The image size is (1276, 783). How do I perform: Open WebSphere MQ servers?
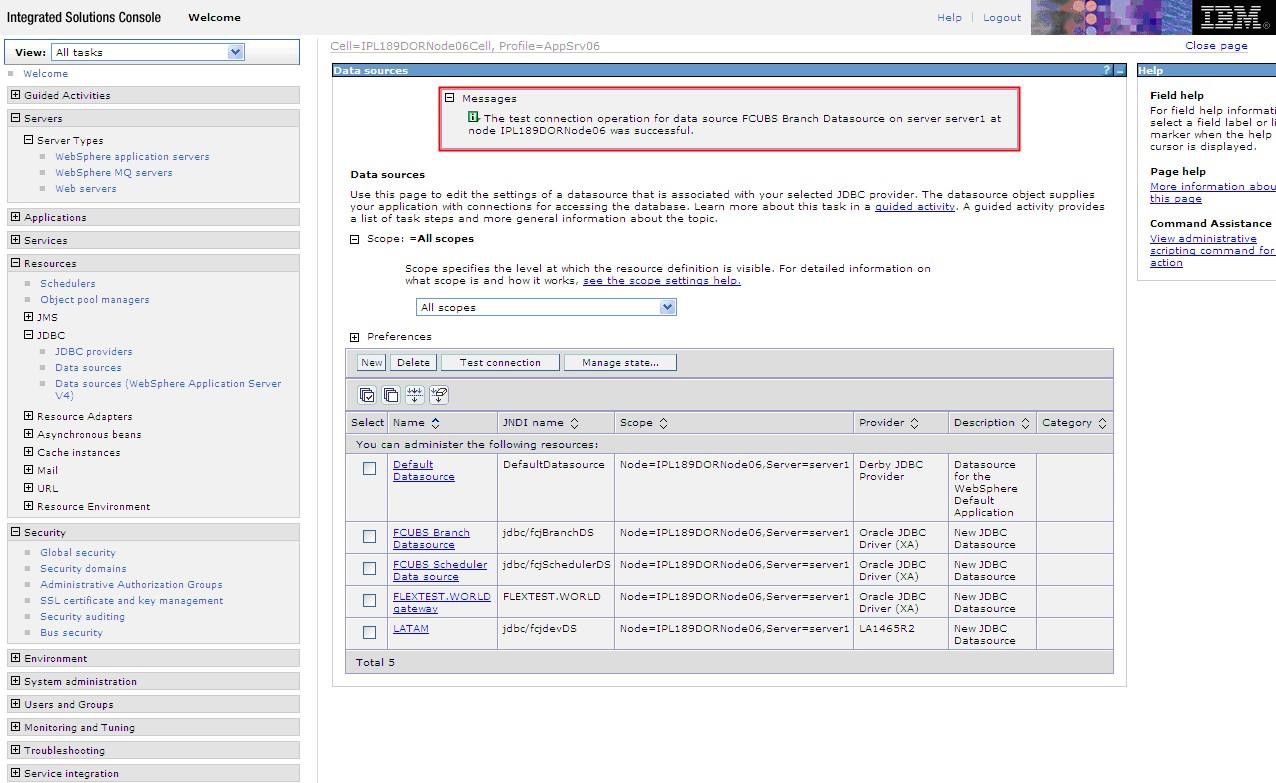click(113, 172)
